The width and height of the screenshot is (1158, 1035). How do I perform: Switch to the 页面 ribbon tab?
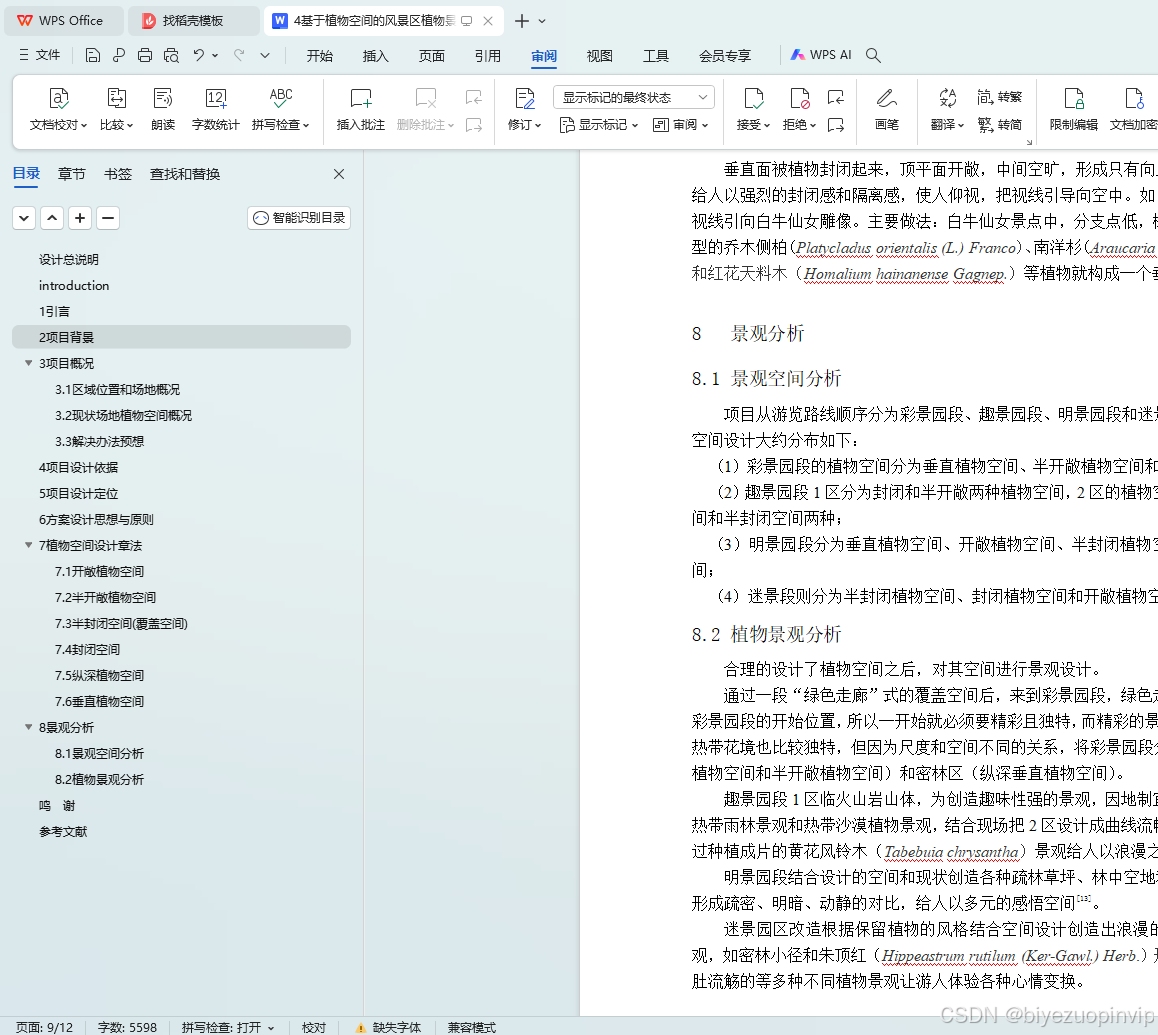tap(431, 56)
